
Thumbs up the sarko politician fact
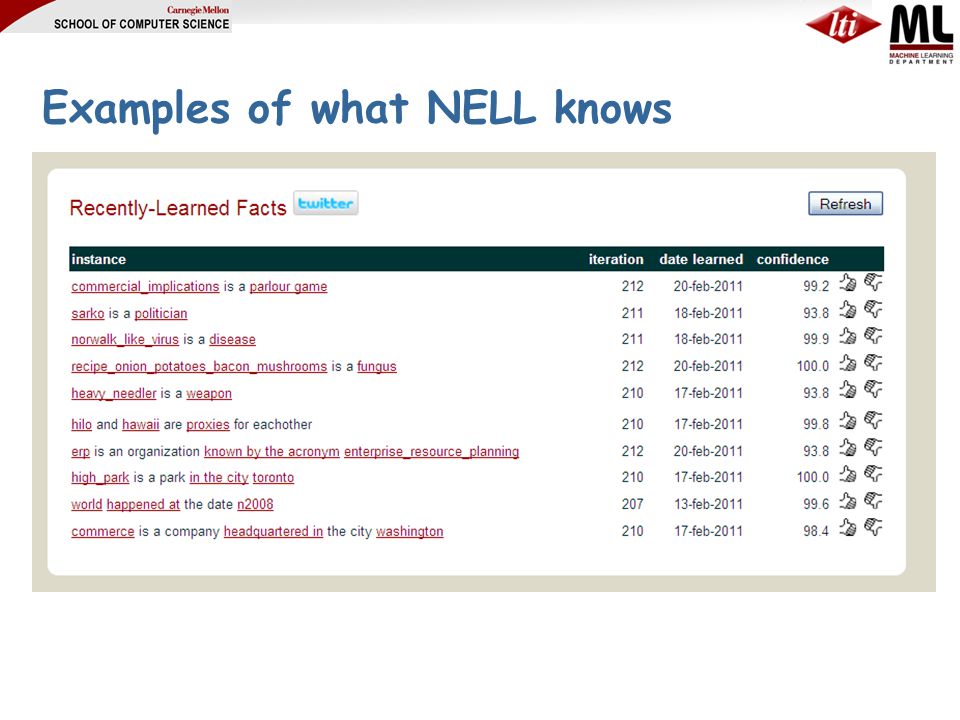(x=847, y=310)
